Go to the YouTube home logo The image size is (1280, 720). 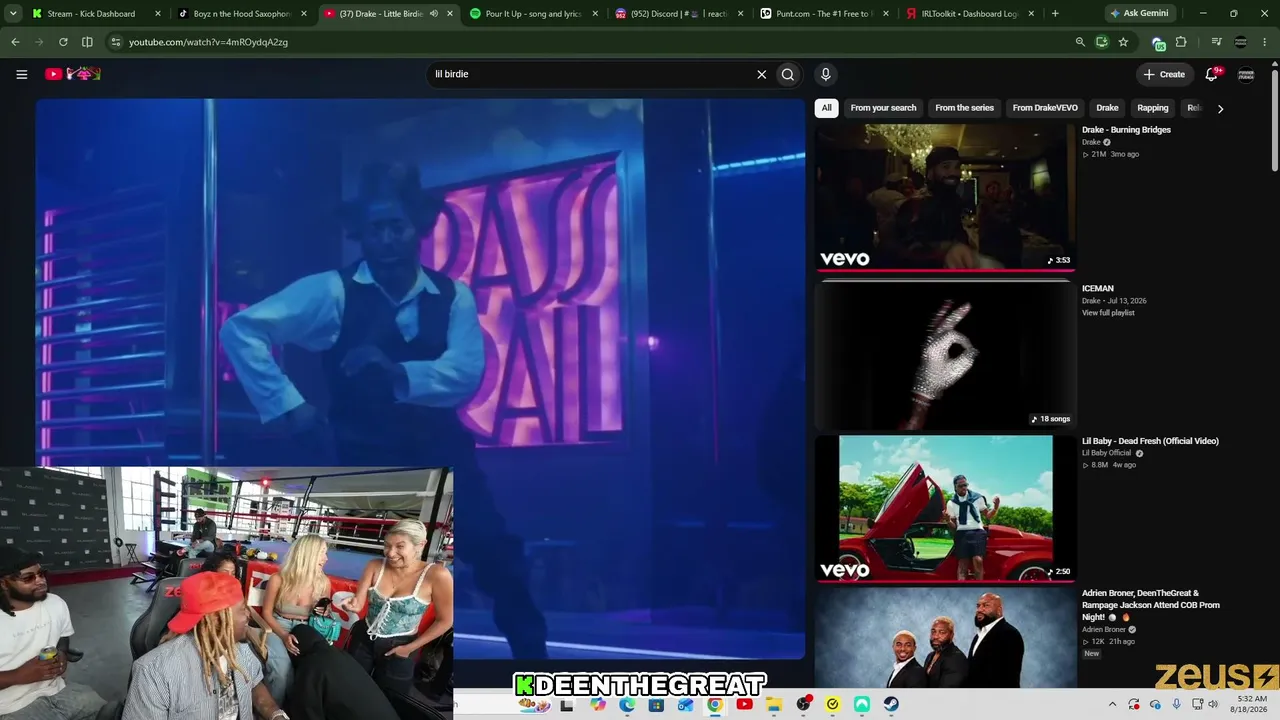pyautogui.click(x=73, y=74)
